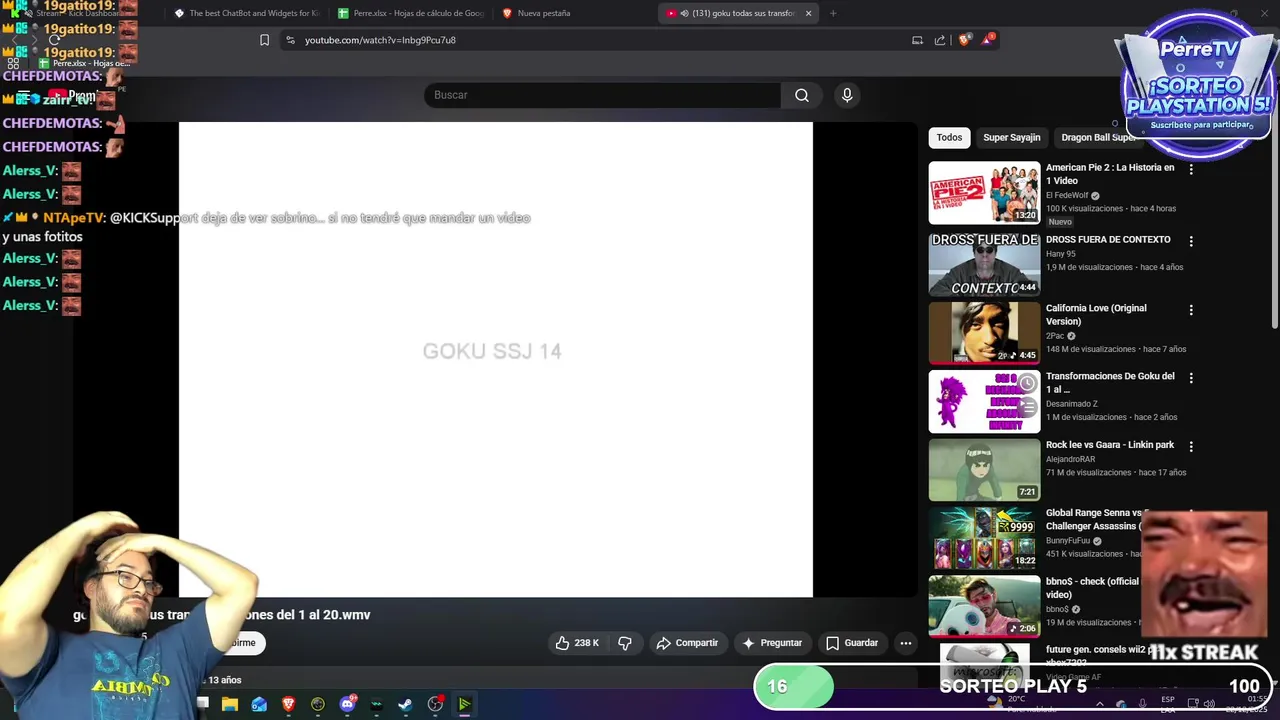1280x720 pixels.
Task: Open File Explorer from the taskbar
Action: coord(230,704)
